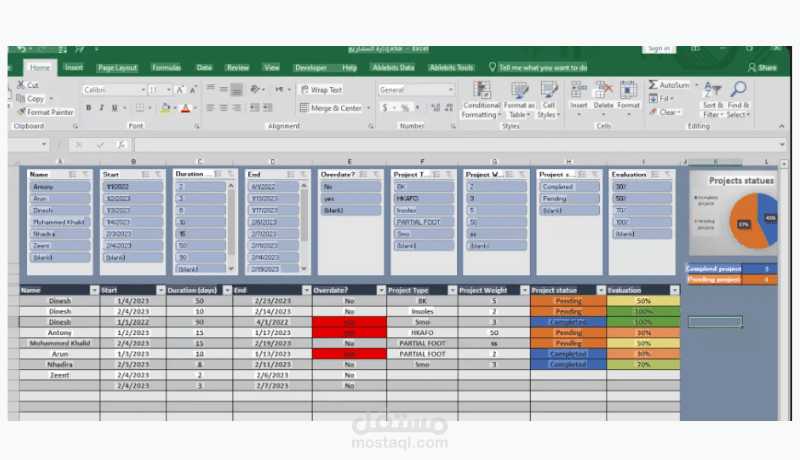Toggle multi-select on the Overdate? slicer
The width and height of the screenshot is (800, 460).
[363, 174]
